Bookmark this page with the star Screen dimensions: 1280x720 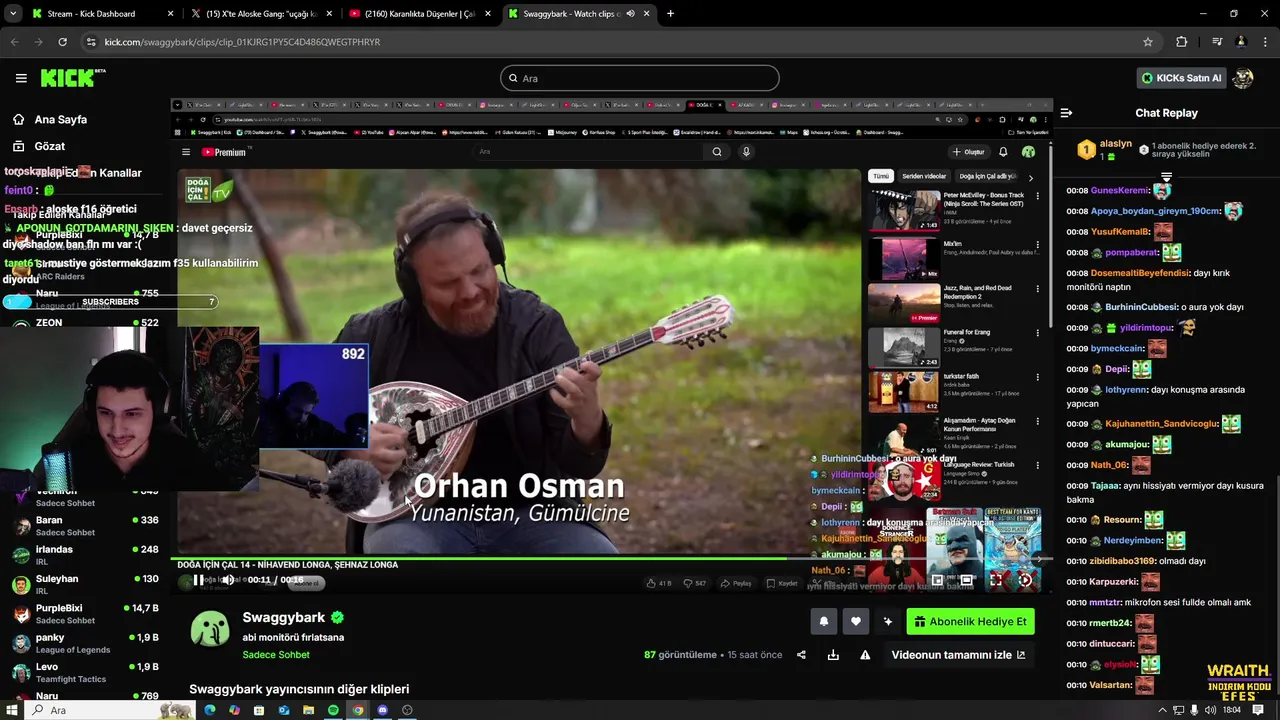1148,42
